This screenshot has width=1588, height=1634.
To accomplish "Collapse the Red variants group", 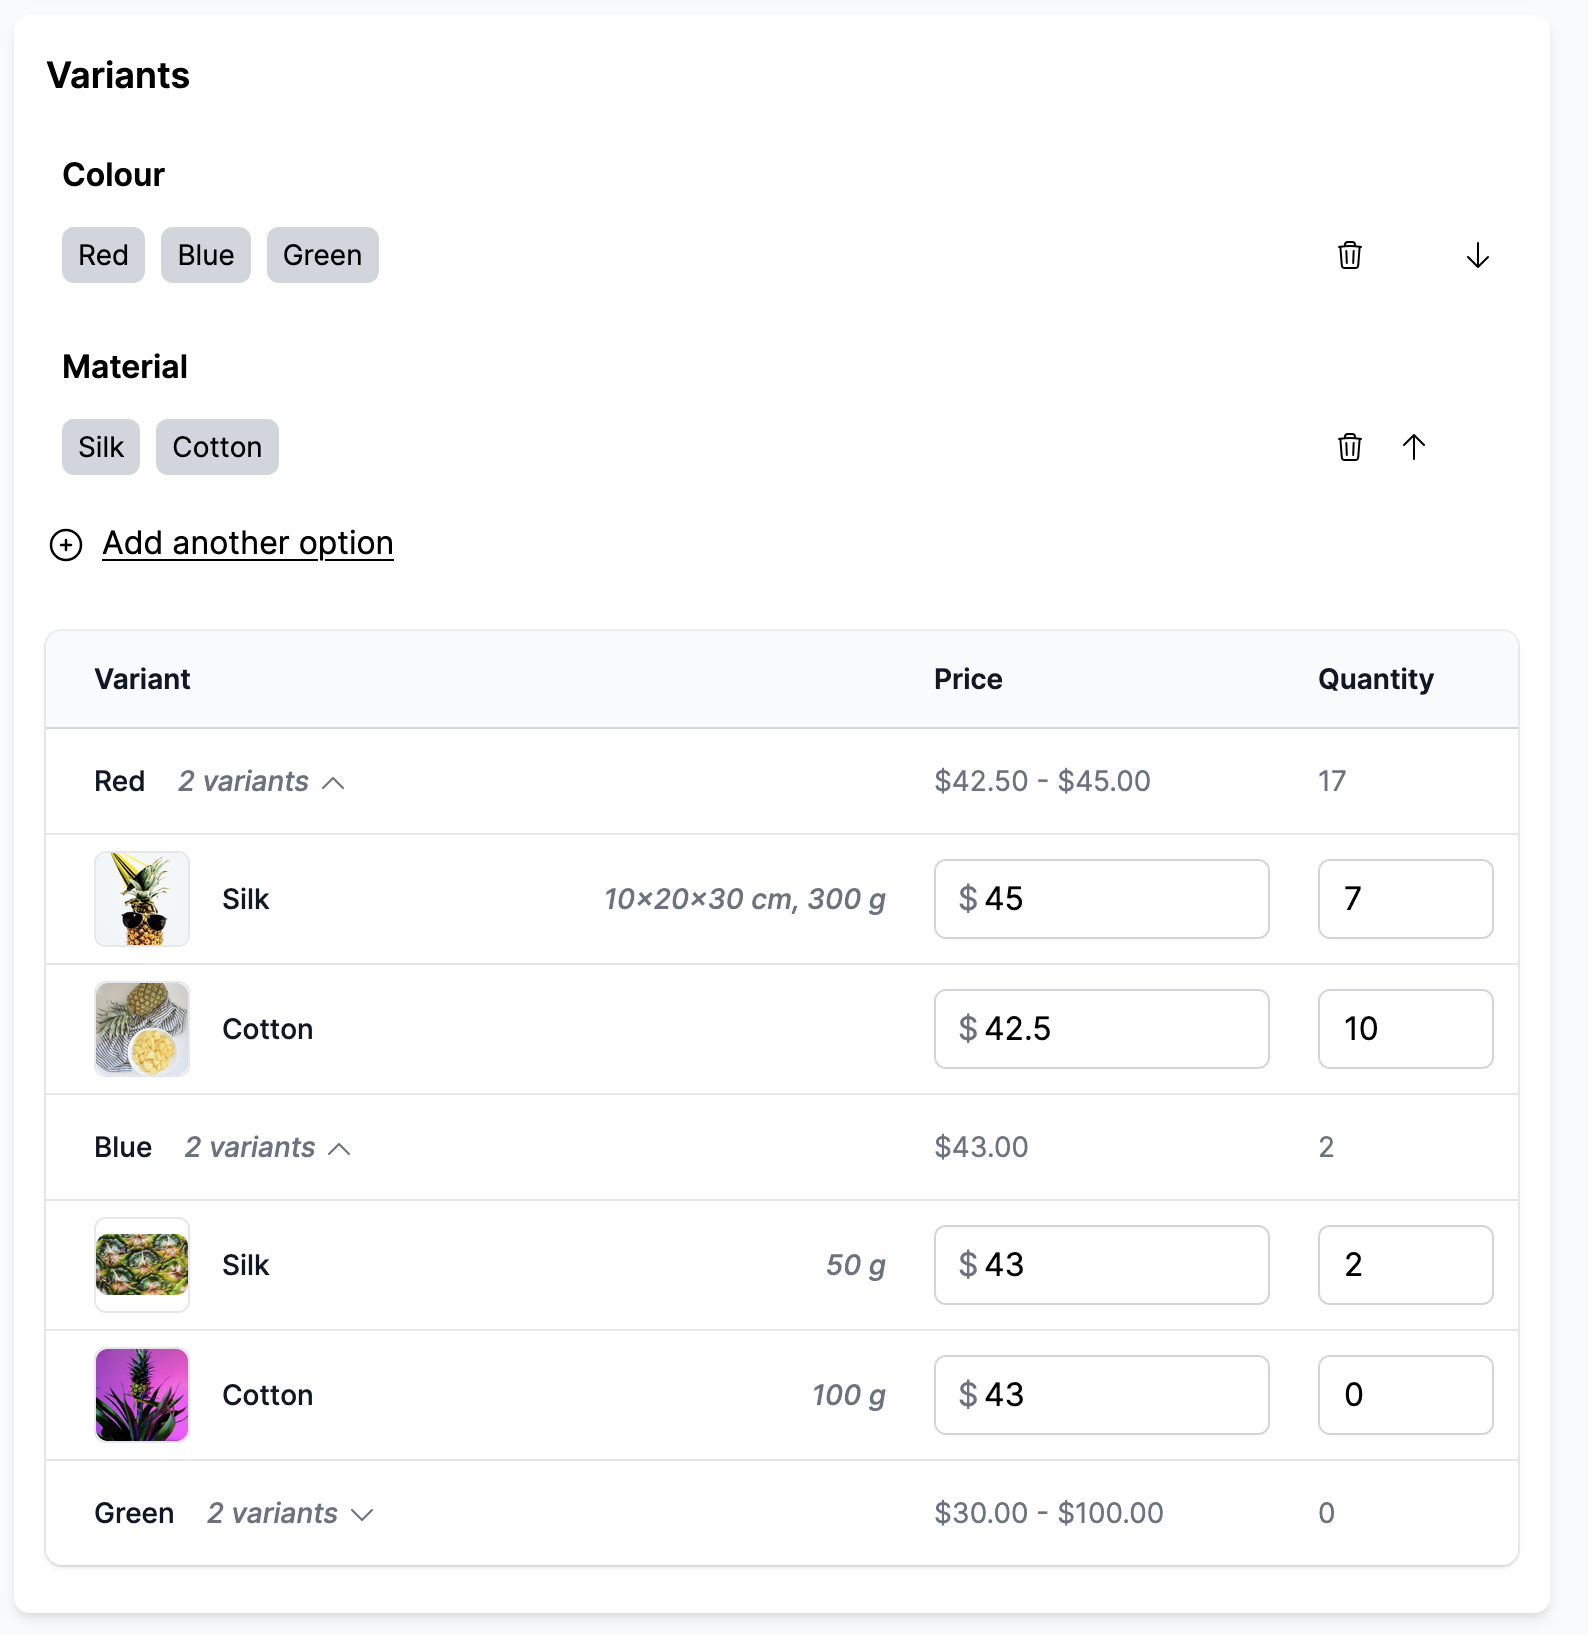I will [261, 781].
